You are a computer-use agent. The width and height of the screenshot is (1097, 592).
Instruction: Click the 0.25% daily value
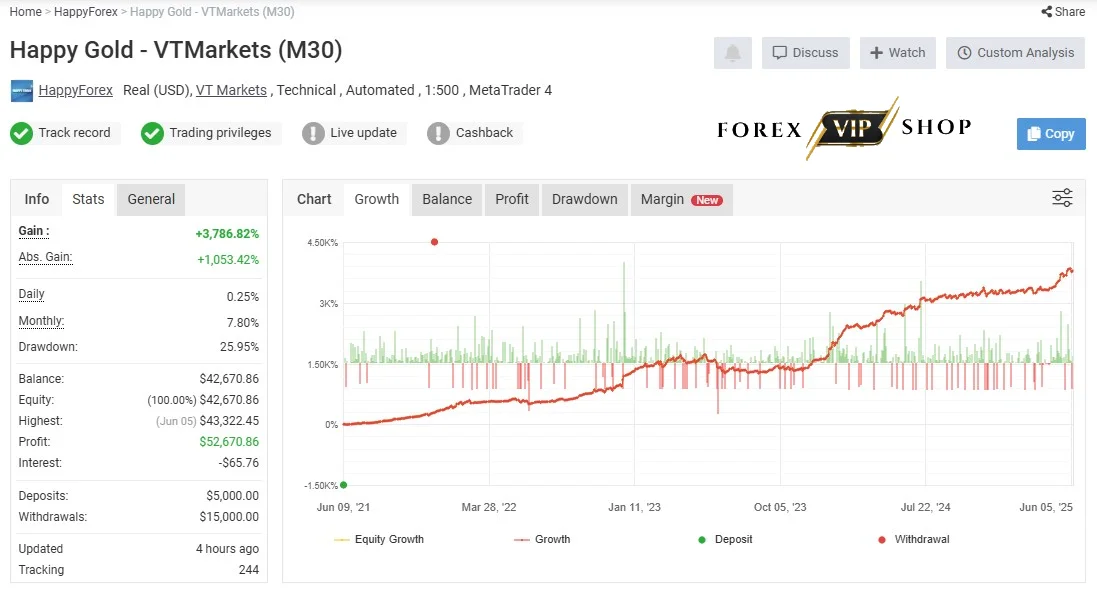pyautogui.click(x=243, y=297)
